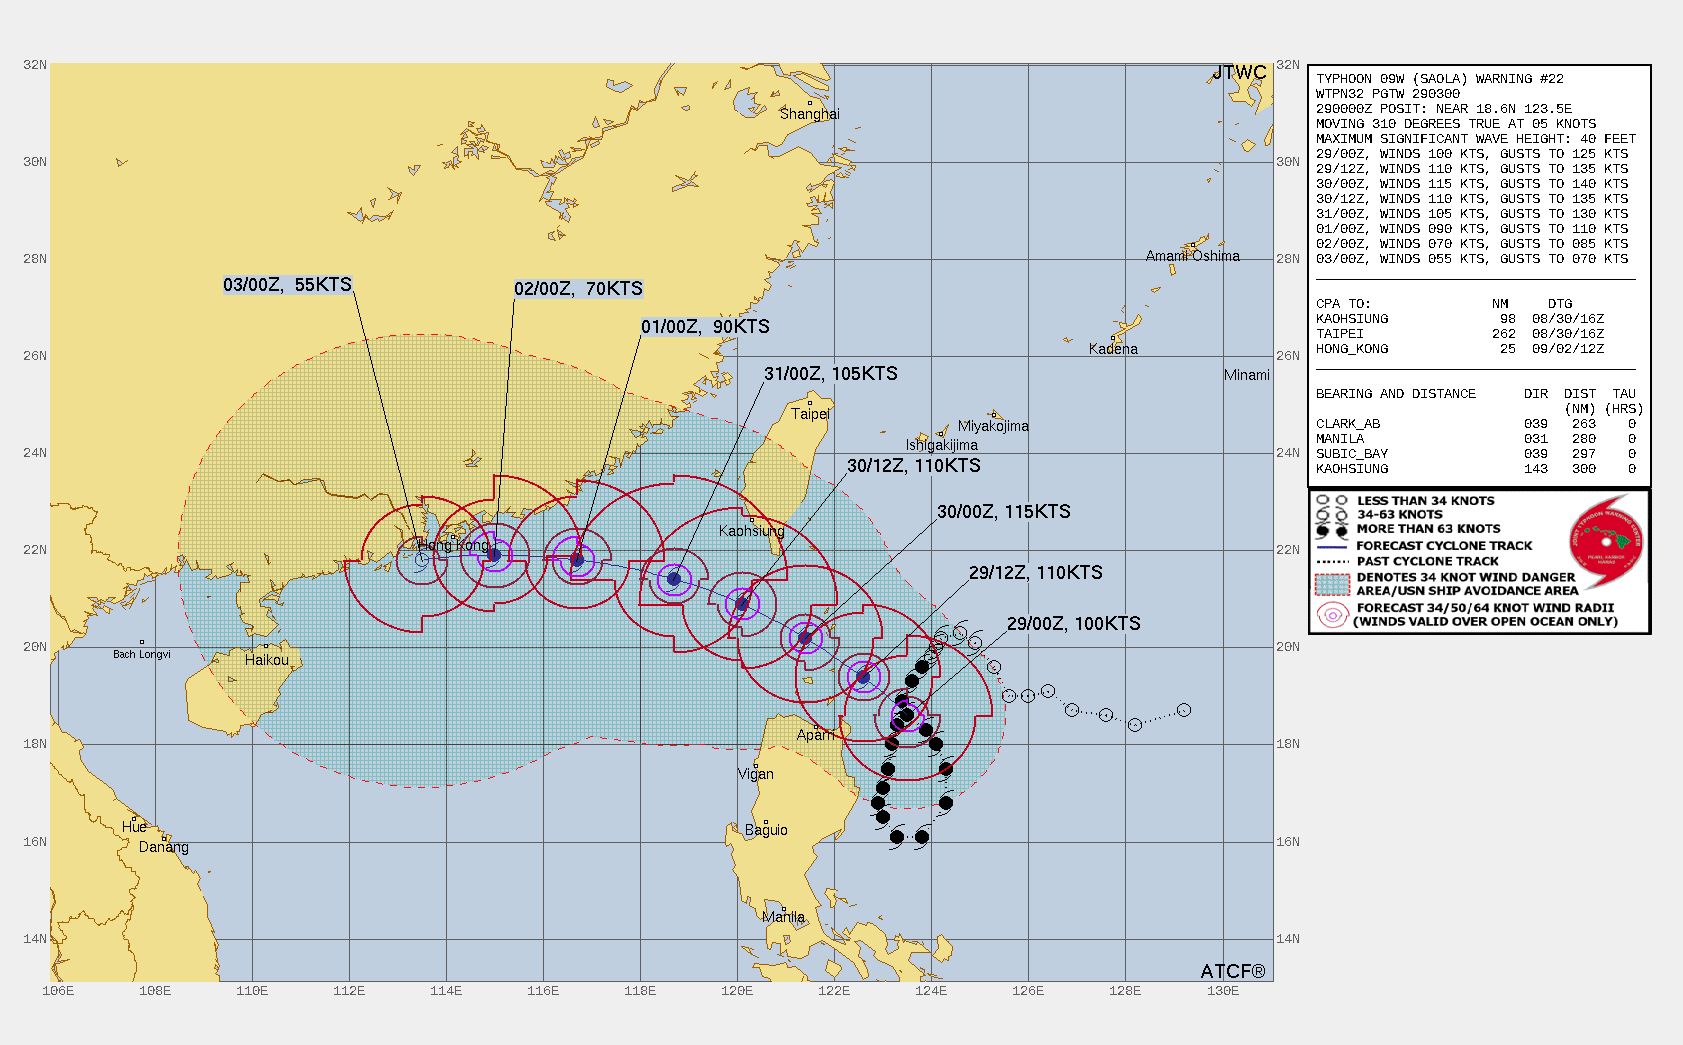This screenshot has height=1045, width=1683.
Task: Click the Hue city label
Action: [135, 827]
